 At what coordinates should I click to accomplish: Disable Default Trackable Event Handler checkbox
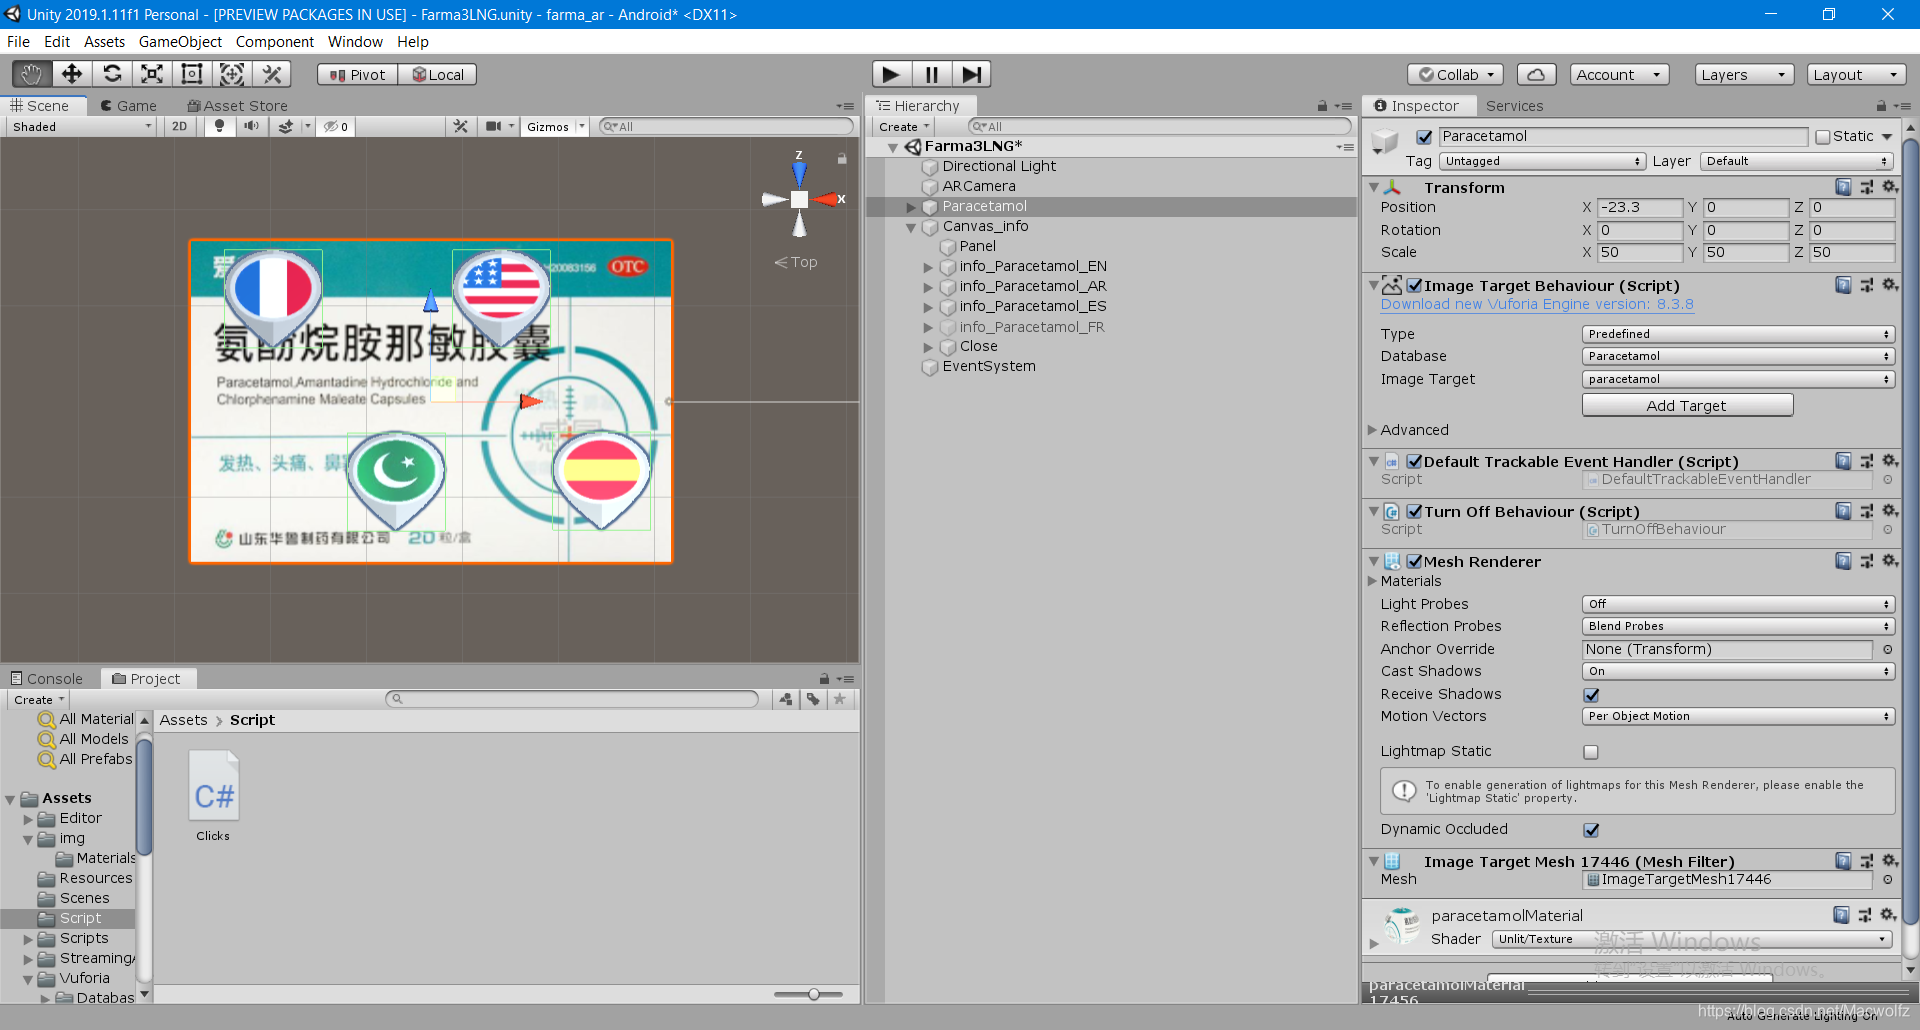(1414, 462)
